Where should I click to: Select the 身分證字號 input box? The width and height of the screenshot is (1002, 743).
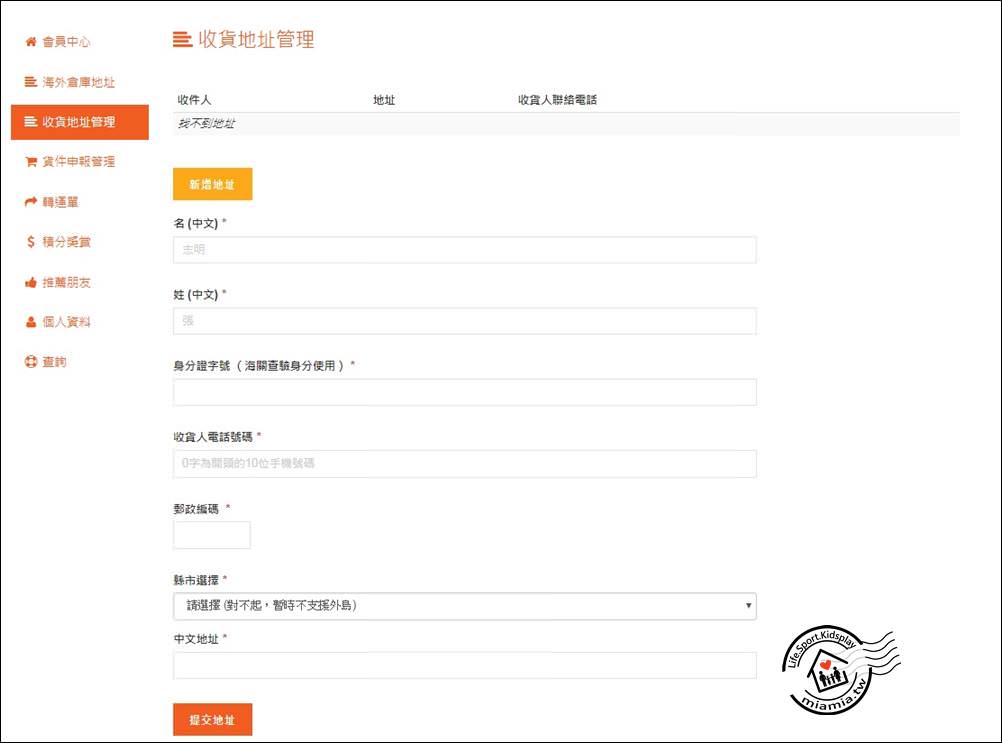pyautogui.click(x=464, y=392)
